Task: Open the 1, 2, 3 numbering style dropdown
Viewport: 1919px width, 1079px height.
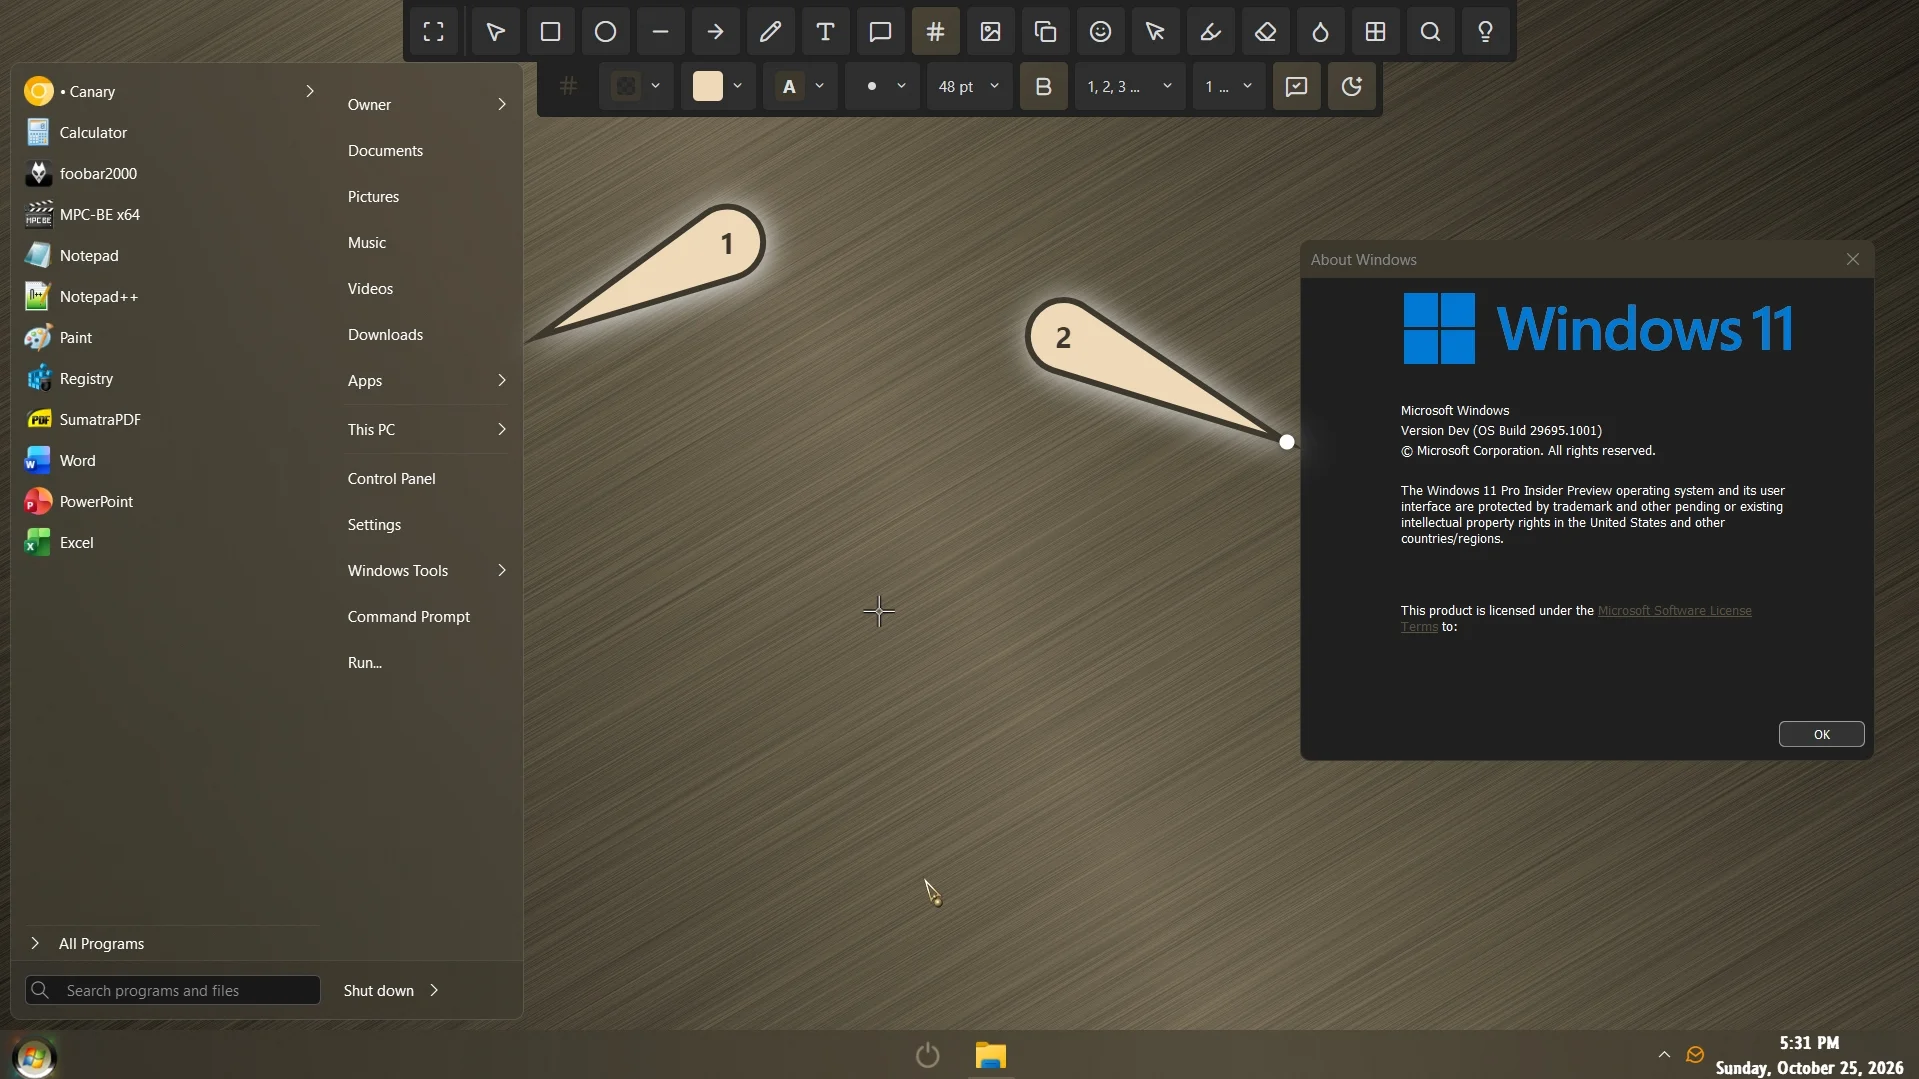Action: pos(1129,87)
